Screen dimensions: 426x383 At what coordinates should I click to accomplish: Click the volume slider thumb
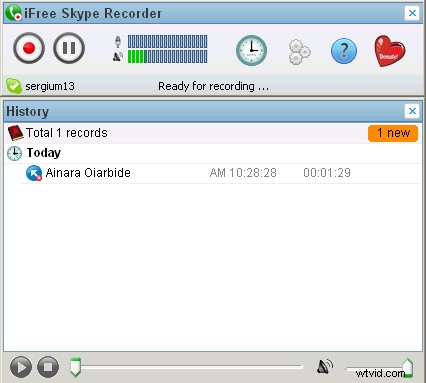click(x=407, y=368)
